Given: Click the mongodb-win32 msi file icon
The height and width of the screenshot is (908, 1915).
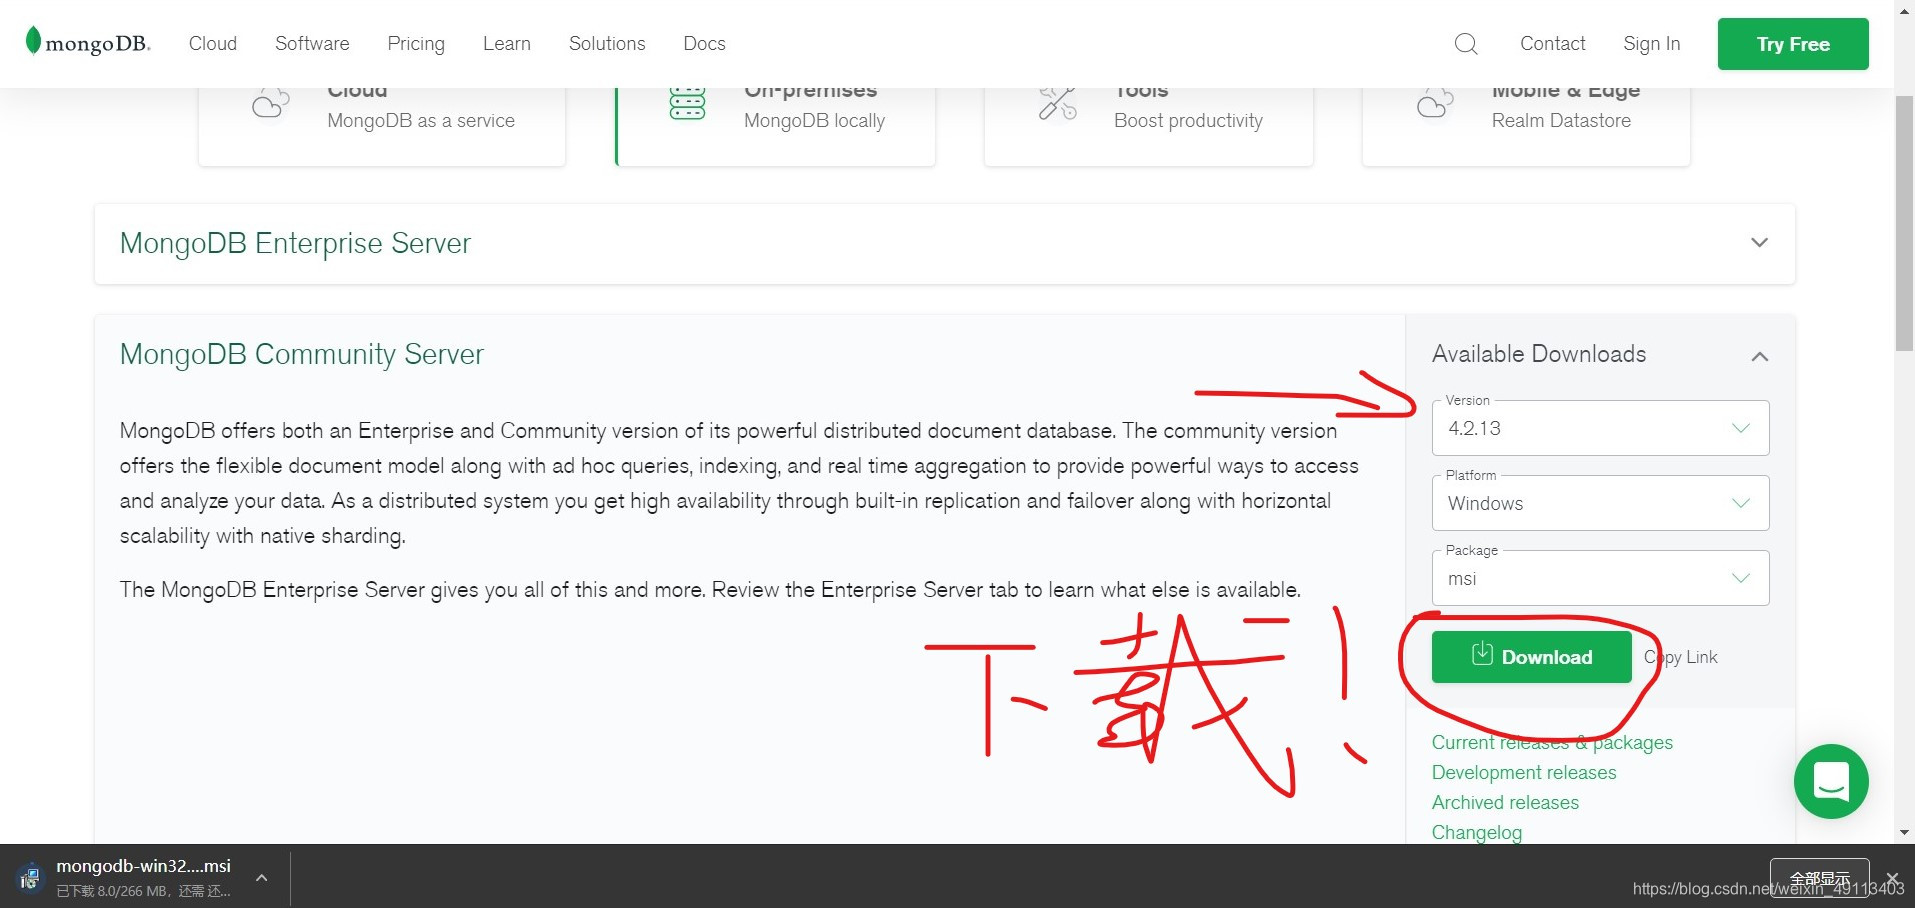Looking at the screenshot, I should 29,877.
